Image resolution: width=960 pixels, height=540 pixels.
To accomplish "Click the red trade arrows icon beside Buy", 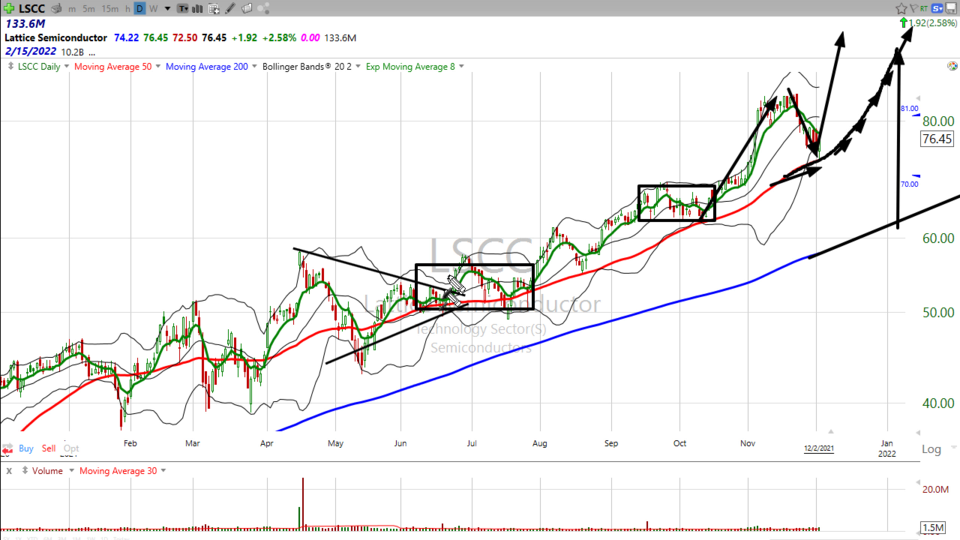I will click(7, 449).
